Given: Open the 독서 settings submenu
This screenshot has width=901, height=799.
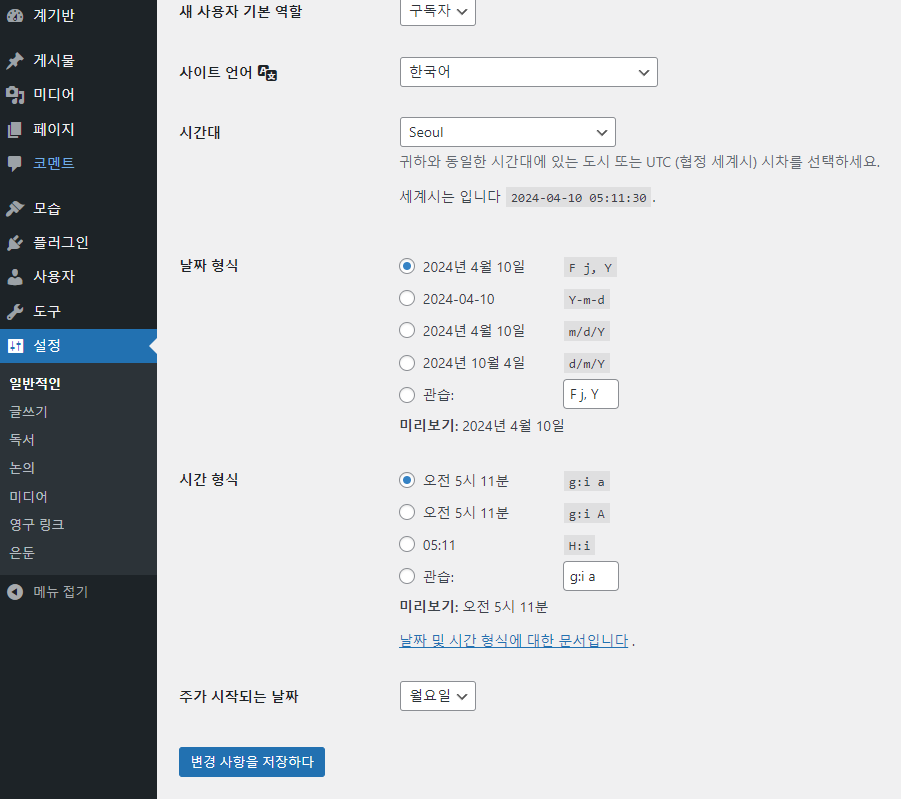Looking at the screenshot, I should click(x=22, y=440).
